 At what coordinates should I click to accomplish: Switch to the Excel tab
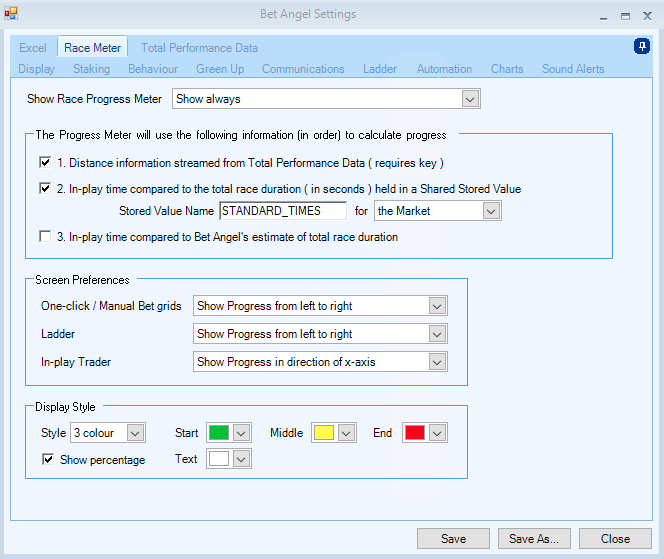[x=33, y=48]
